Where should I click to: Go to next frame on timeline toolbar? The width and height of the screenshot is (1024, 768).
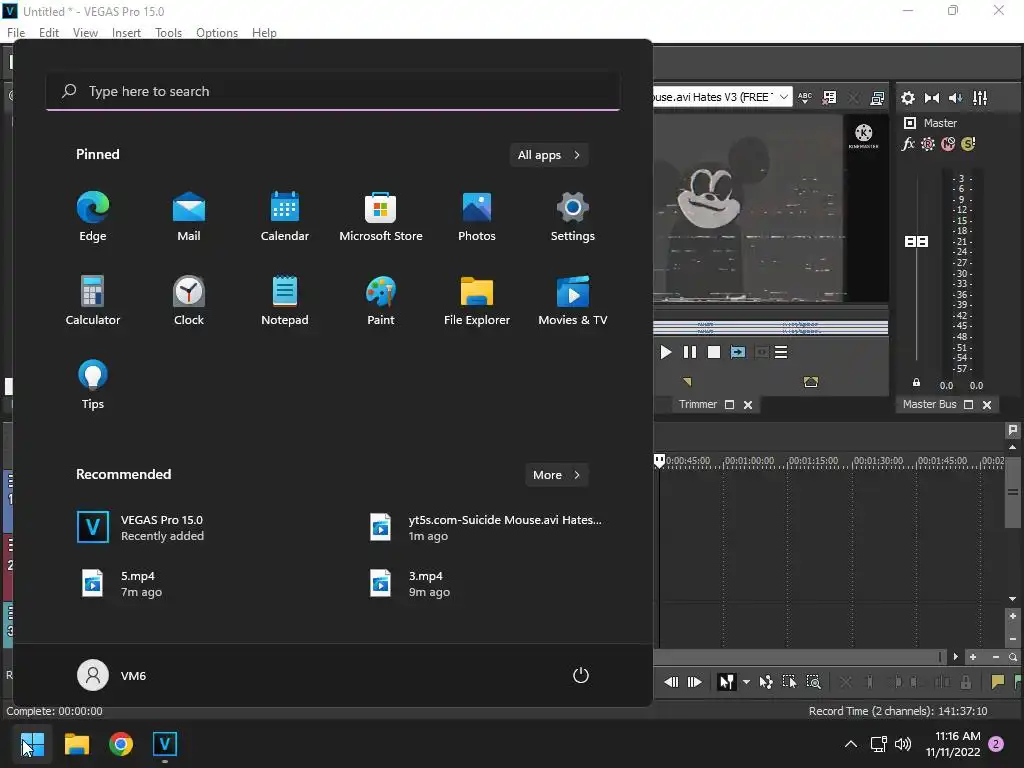pyautogui.click(x=695, y=682)
